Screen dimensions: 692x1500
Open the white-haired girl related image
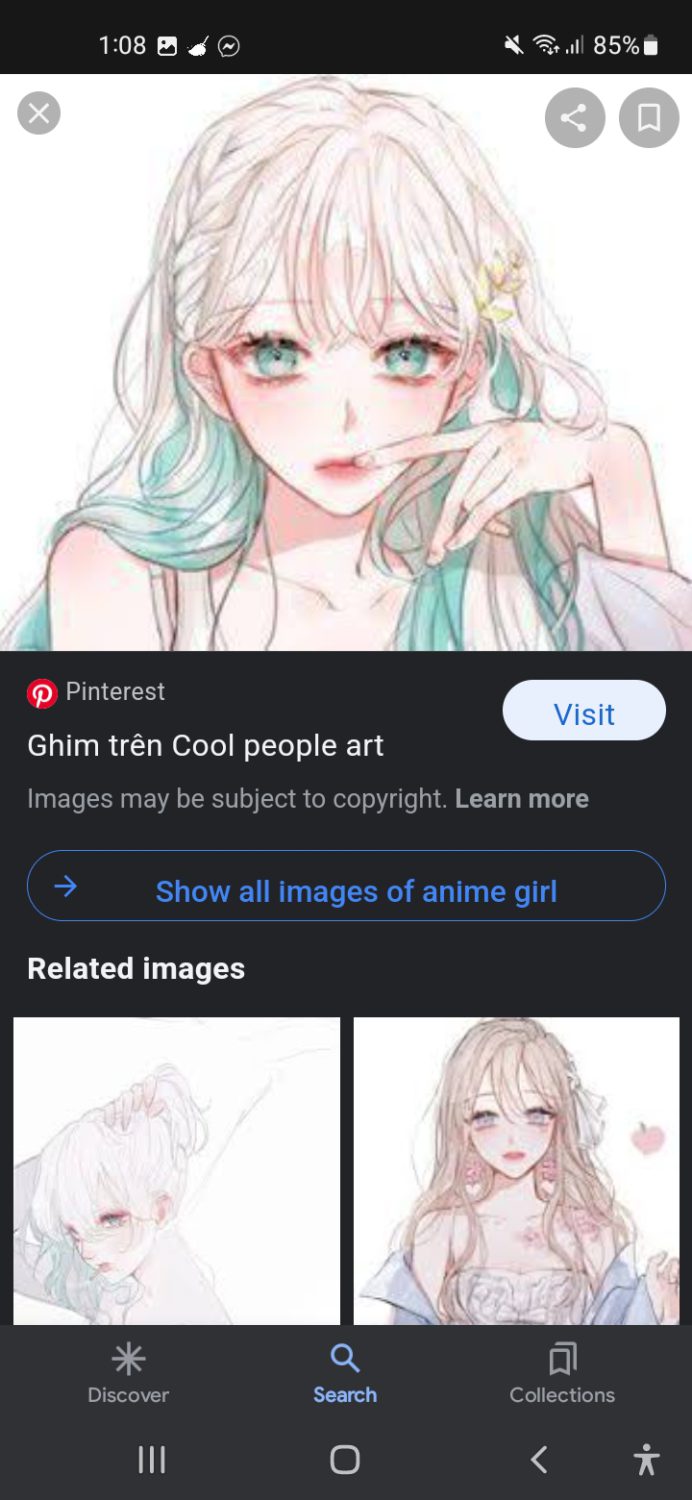pyautogui.click(x=177, y=1170)
